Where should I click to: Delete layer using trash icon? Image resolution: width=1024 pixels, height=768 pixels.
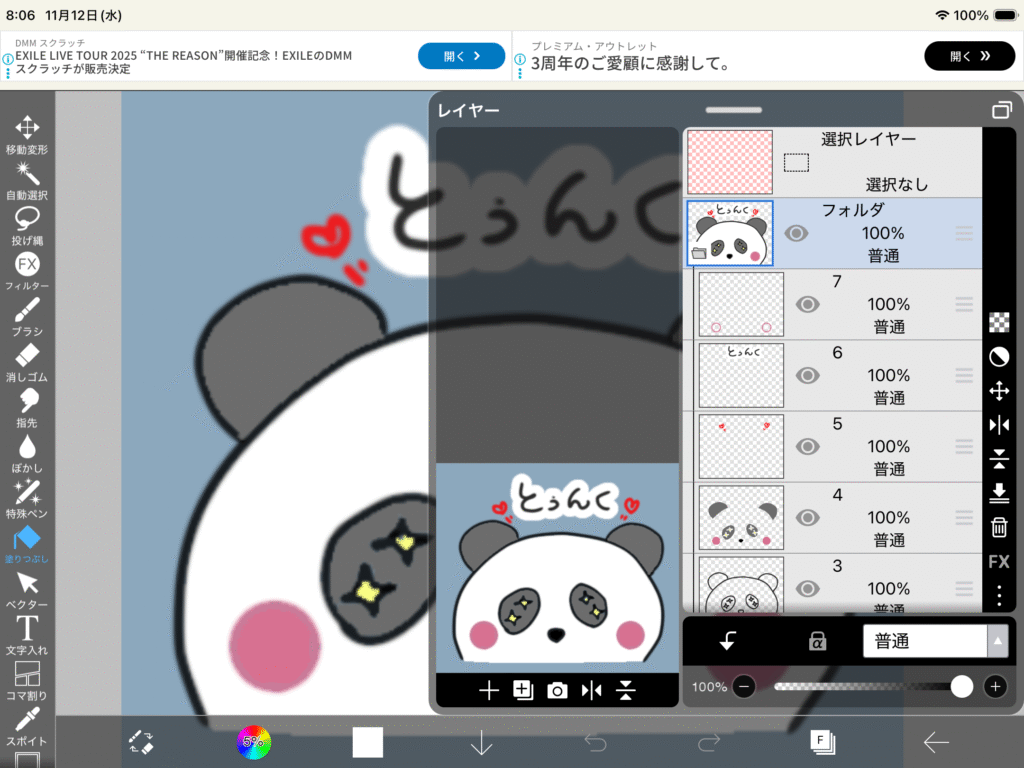pyautogui.click(x=998, y=527)
